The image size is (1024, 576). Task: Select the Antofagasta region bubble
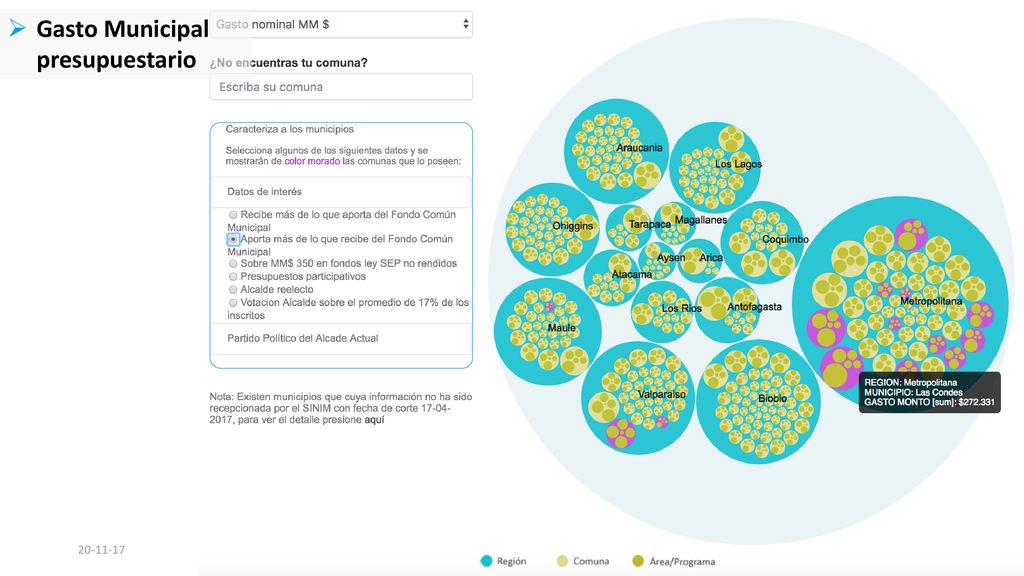(727, 310)
